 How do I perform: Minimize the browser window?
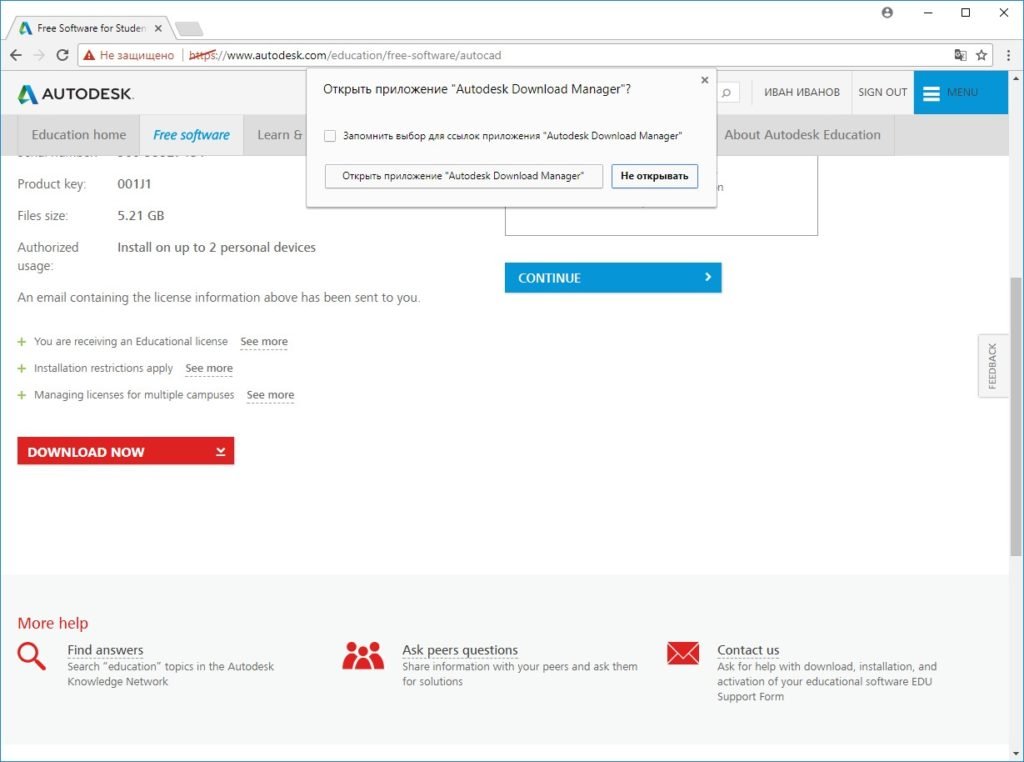click(927, 12)
